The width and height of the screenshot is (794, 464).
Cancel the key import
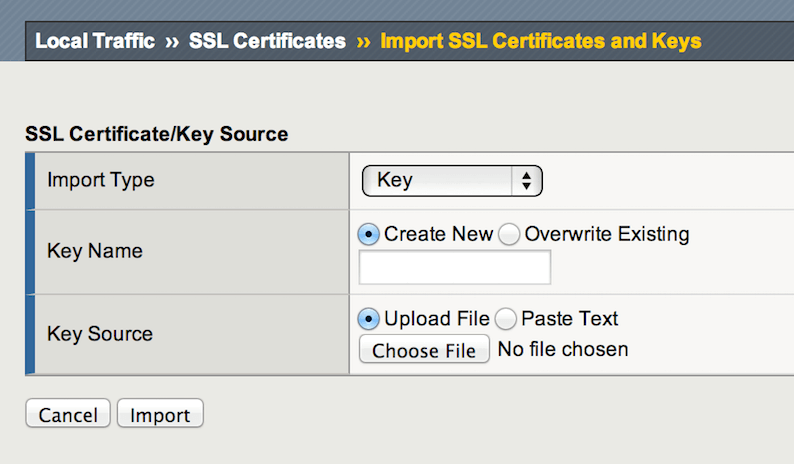click(68, 414)
